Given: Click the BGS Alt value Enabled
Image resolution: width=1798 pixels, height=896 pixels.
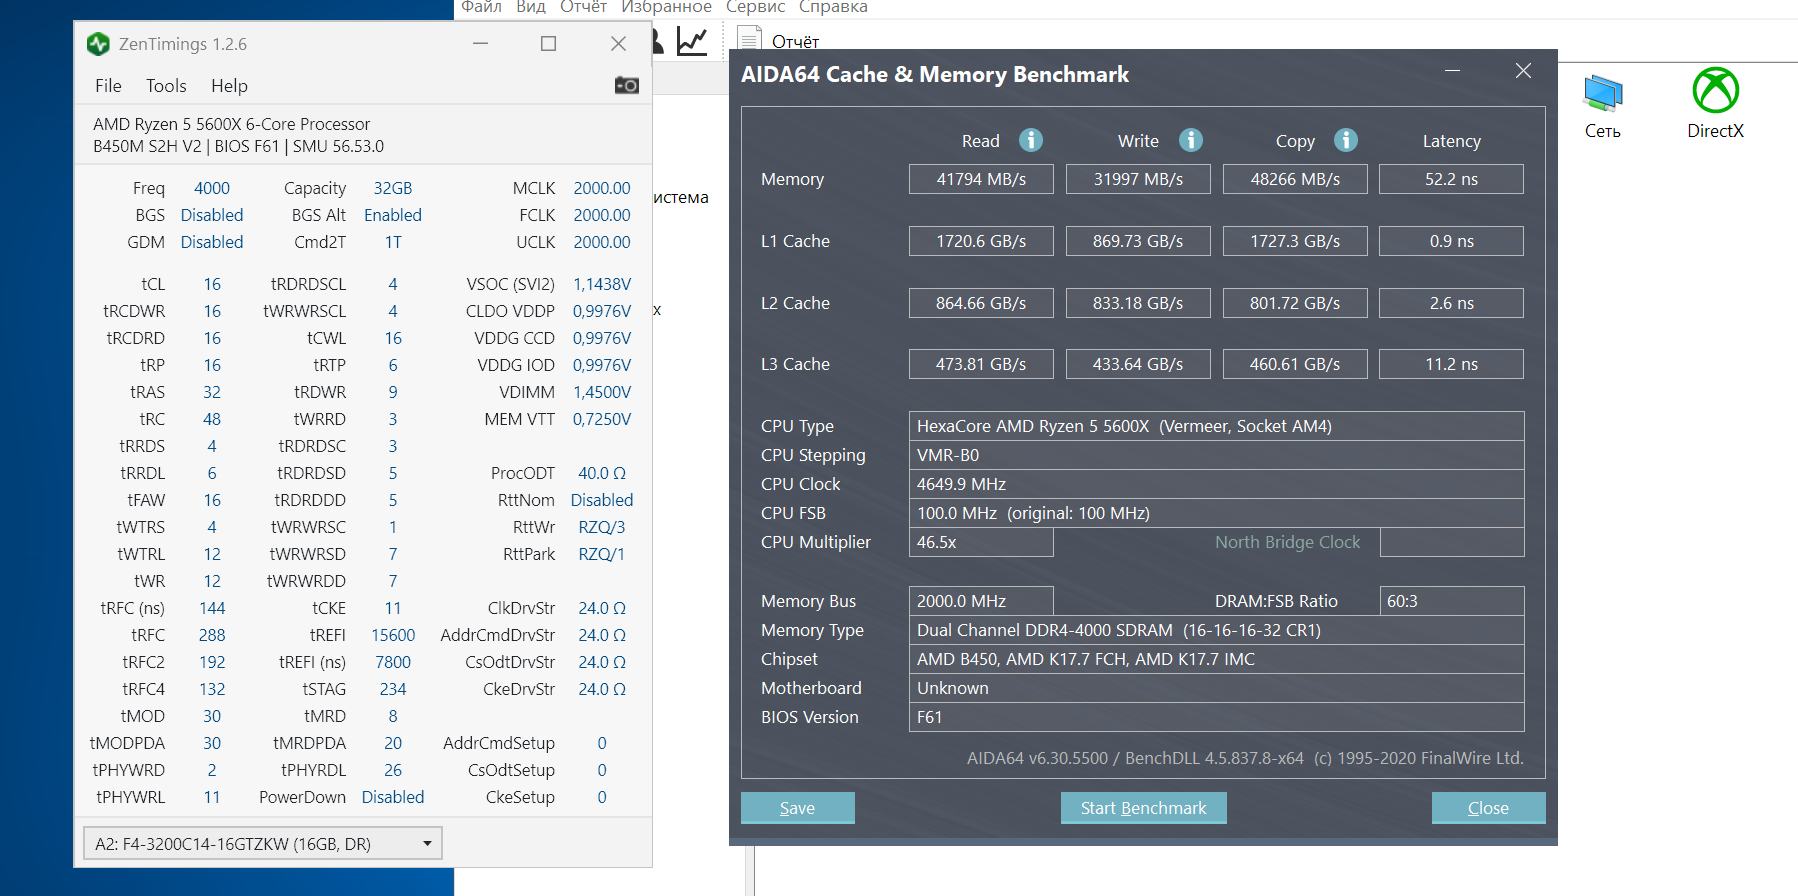Looking at the screenshot, I should pyautogui.click(x=393, y=215).
